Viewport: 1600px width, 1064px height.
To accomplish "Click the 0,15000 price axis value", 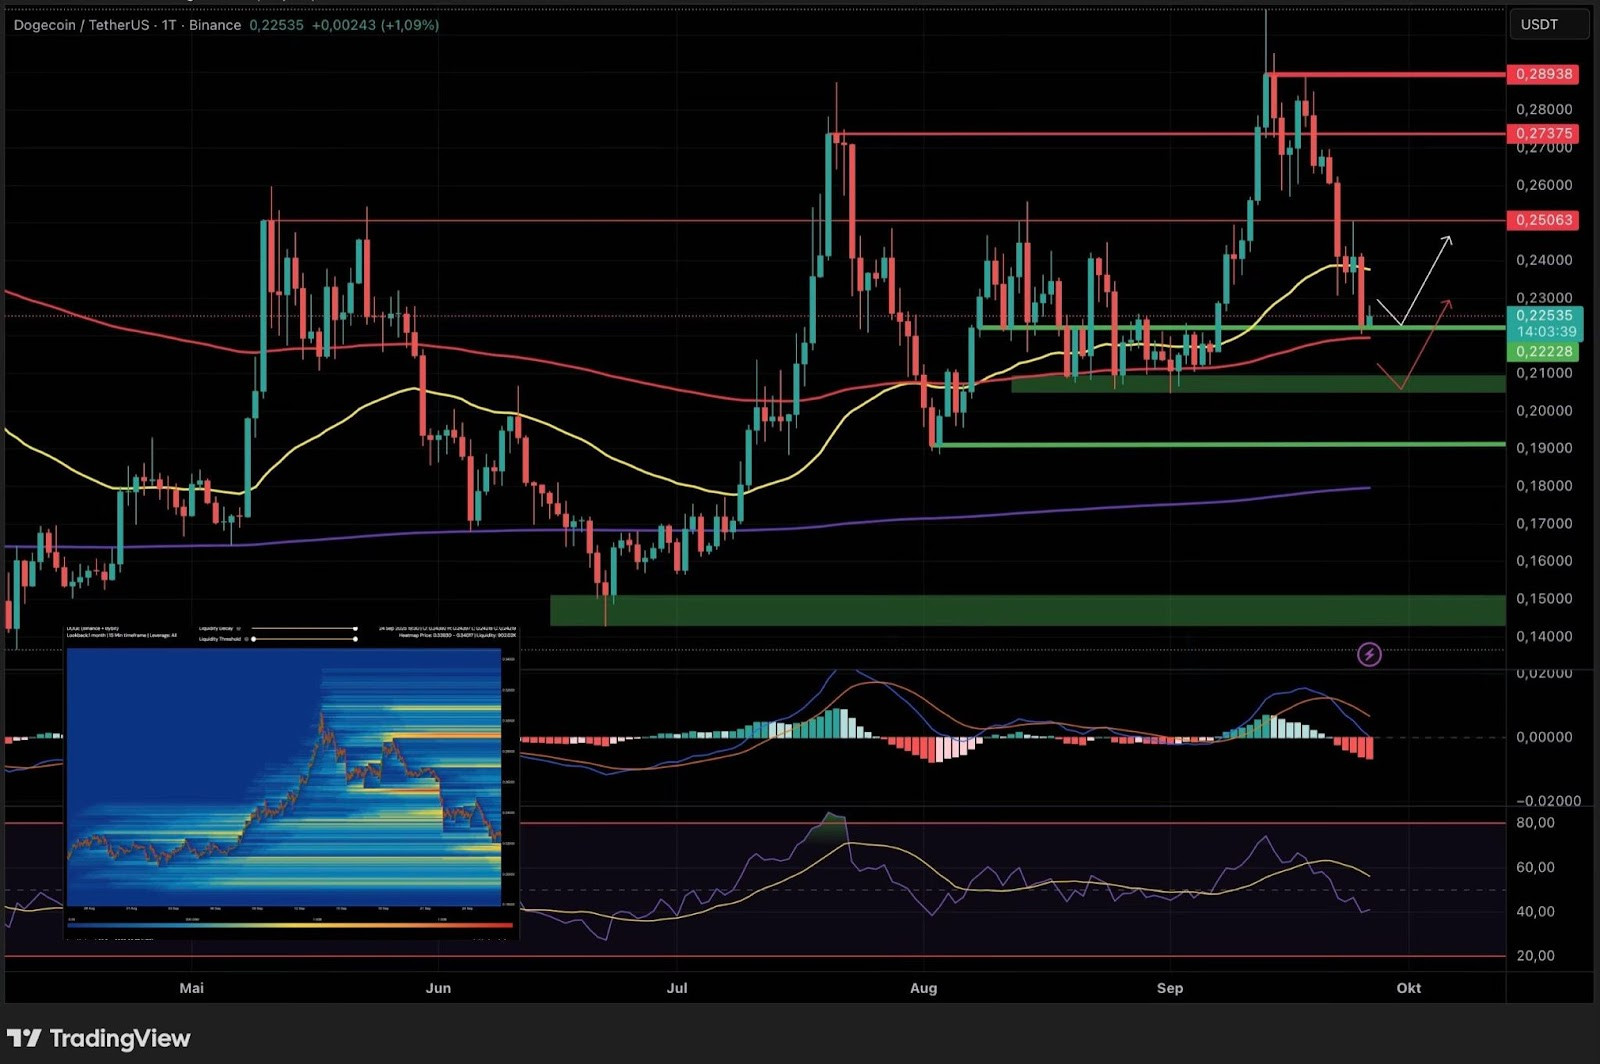I will pyautogui.click(x=1544, y=599).
